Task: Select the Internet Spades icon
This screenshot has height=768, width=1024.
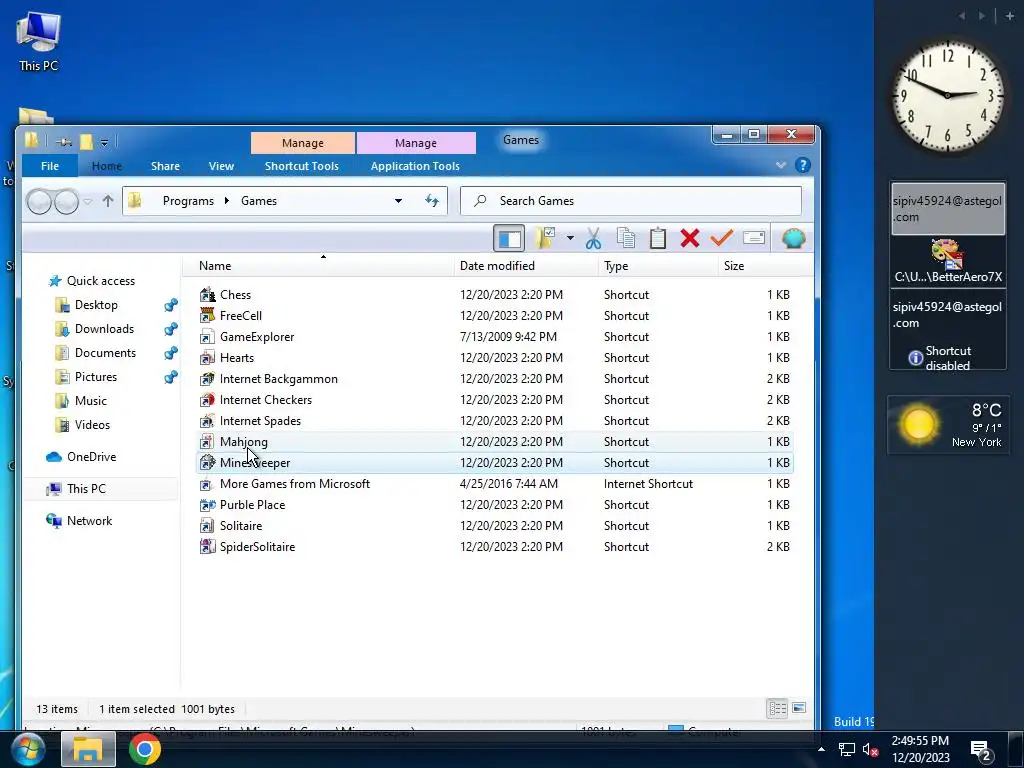Action: pos(207,421)
